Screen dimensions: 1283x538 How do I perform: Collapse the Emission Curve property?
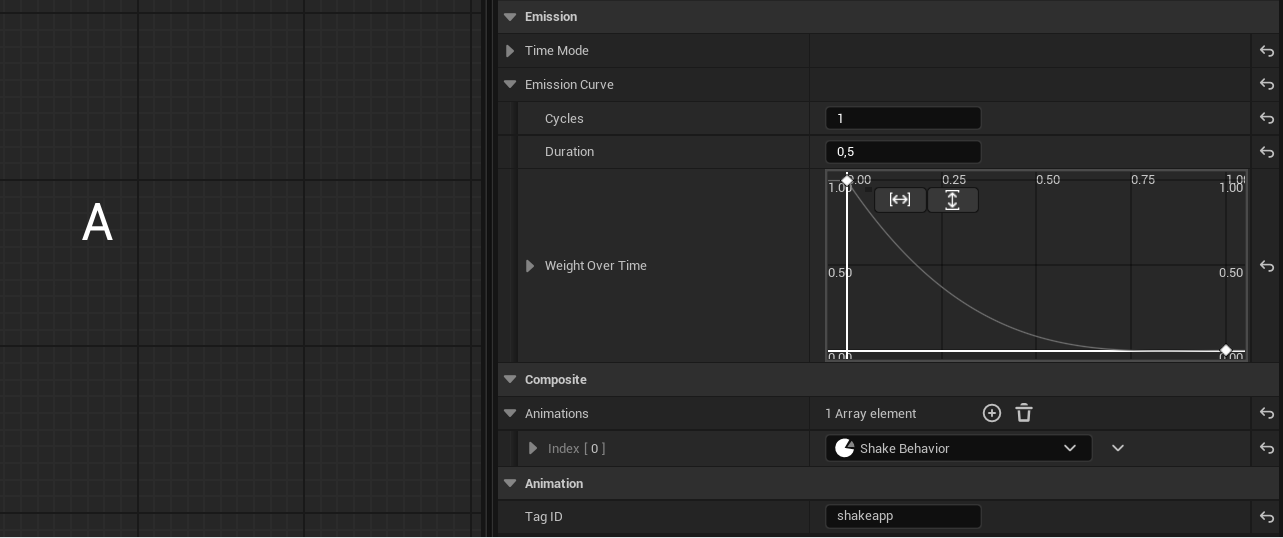510,85
